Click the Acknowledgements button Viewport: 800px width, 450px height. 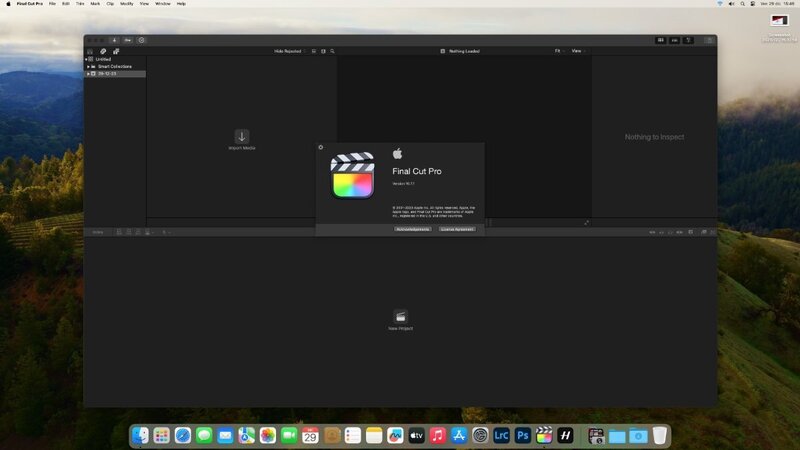tap(413, 230)
